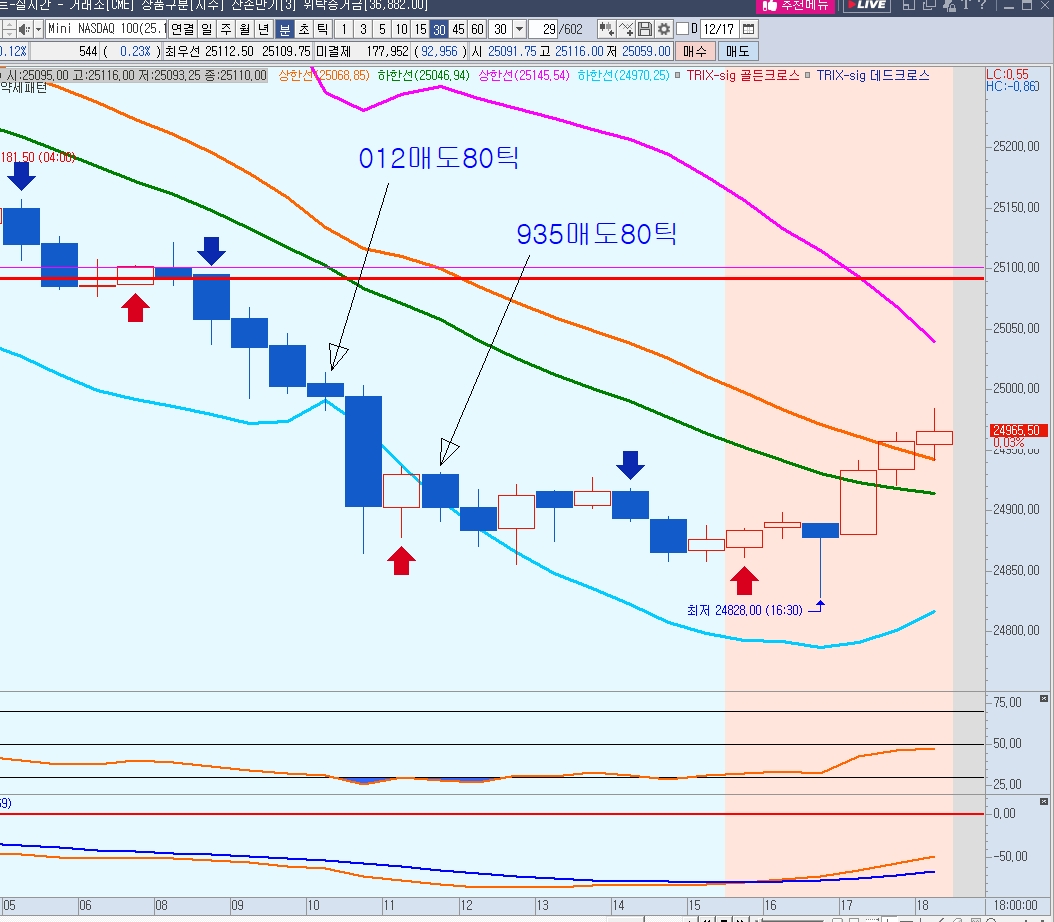This screenshot has height=922, width=1054.
Task: Open the Mini NASDAQ 100 symbol selector
Action: point(106,29)
